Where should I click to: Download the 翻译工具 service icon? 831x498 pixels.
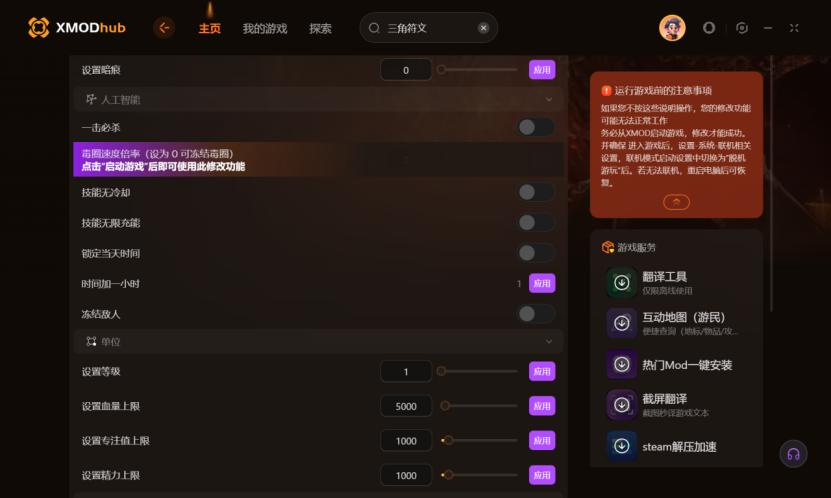(x=622, y=283)
